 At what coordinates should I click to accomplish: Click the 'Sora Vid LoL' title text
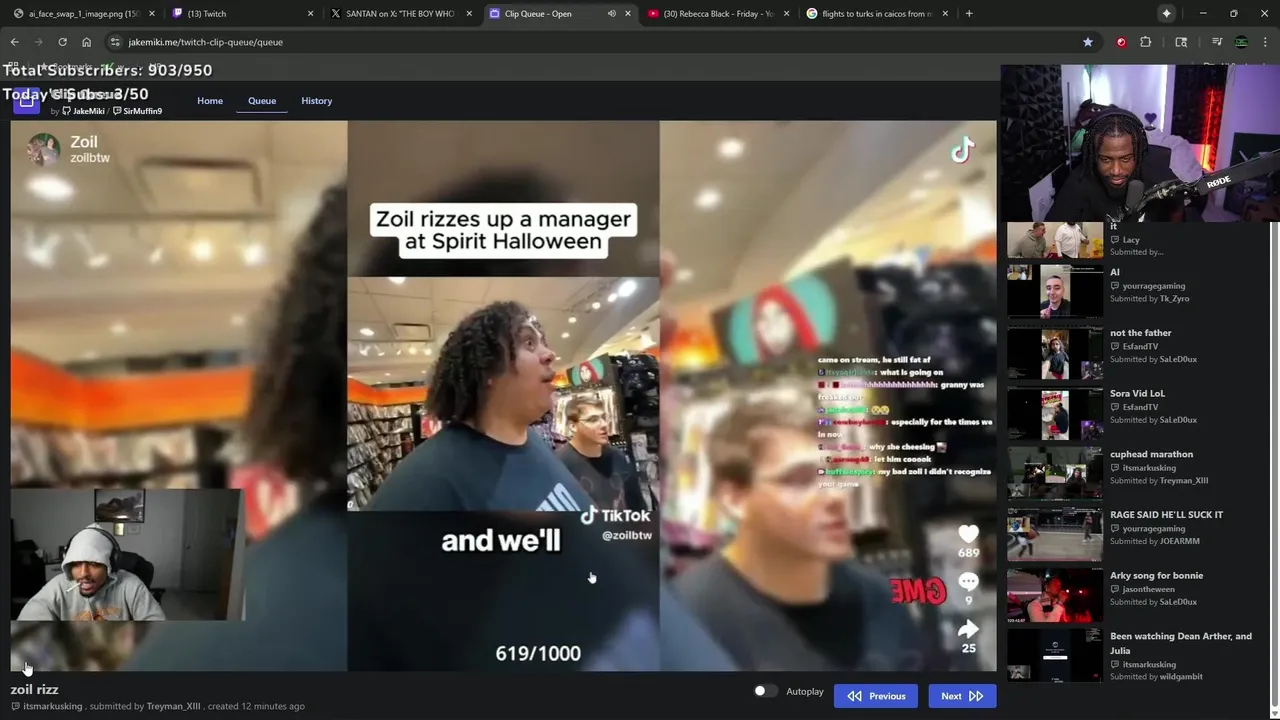click(1137, 394)
